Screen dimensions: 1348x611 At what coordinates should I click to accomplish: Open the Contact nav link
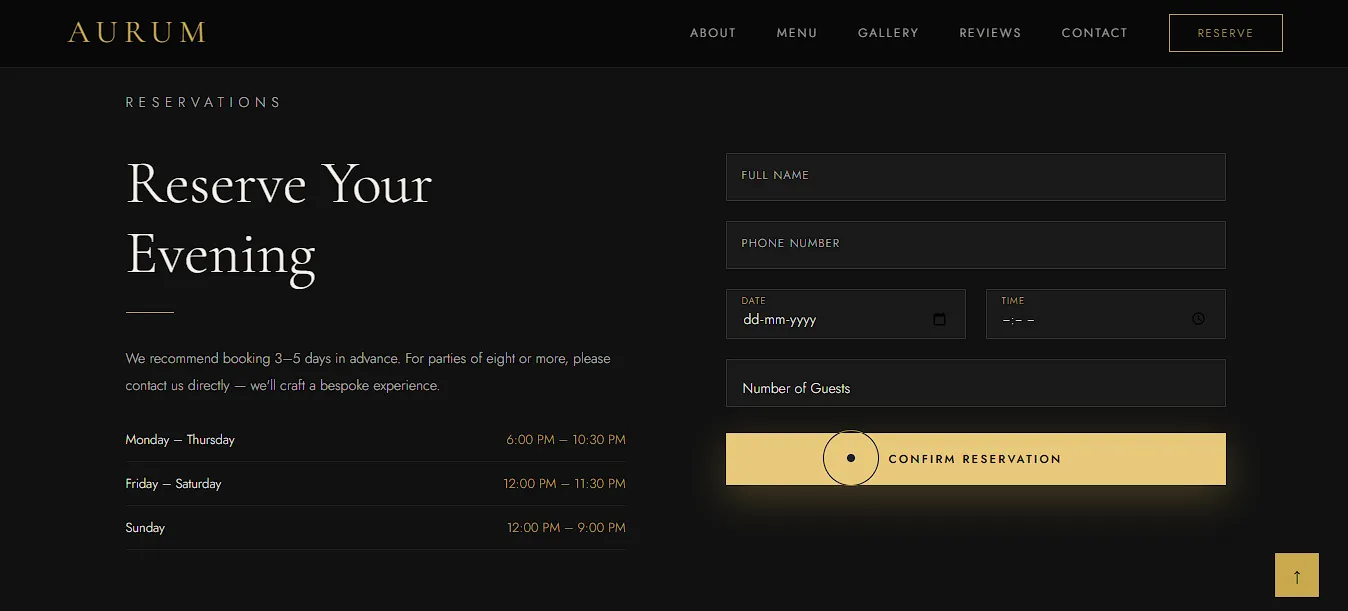click(x=1094, y=33)
